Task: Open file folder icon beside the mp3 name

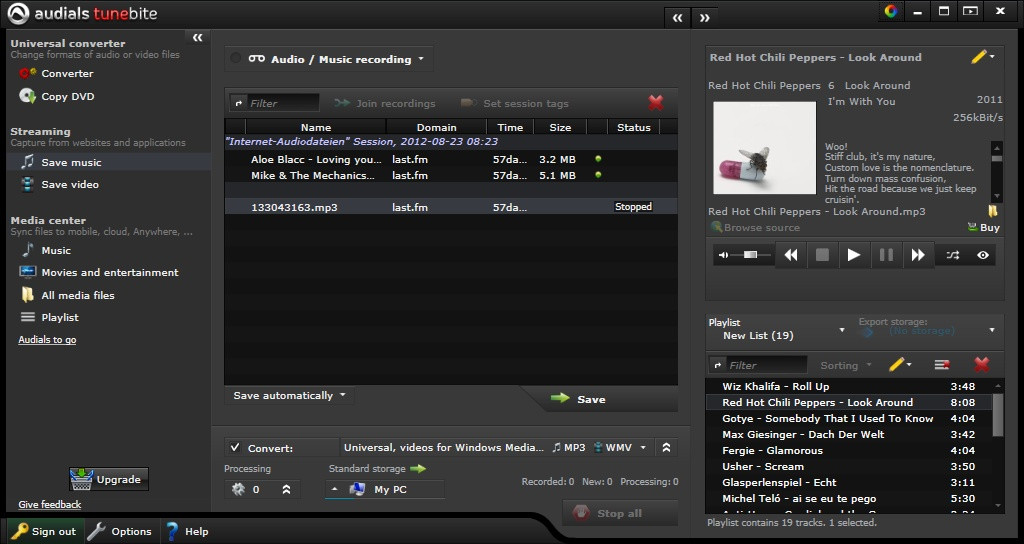Action: [x=993, y=211]
